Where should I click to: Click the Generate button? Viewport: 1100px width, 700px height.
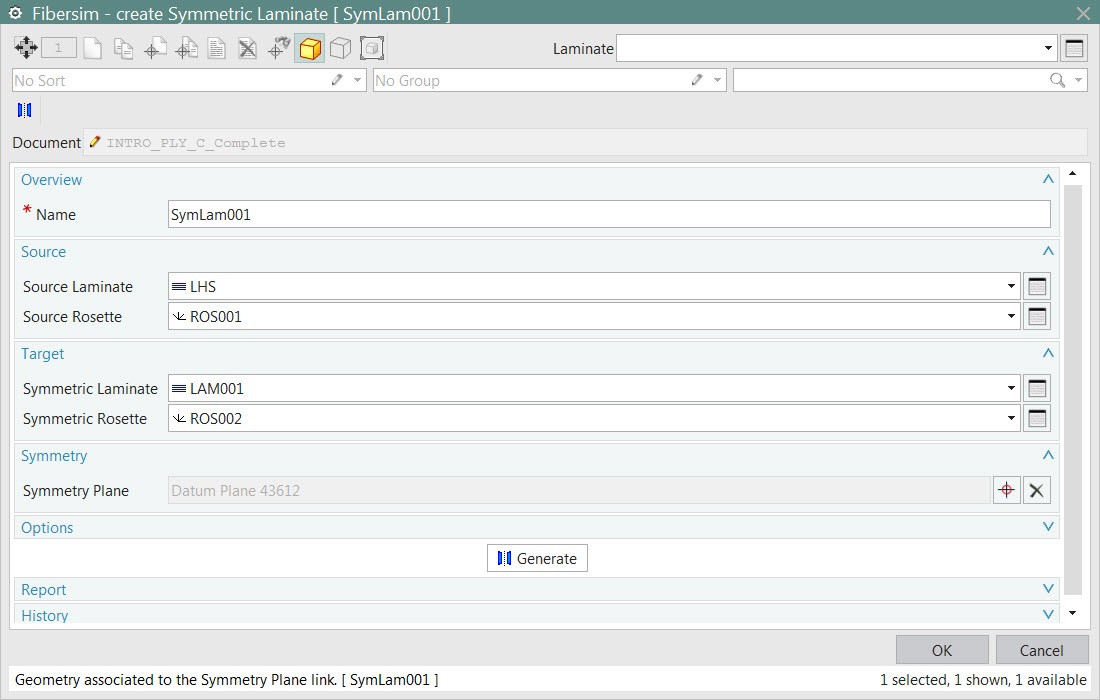(537, 558)
